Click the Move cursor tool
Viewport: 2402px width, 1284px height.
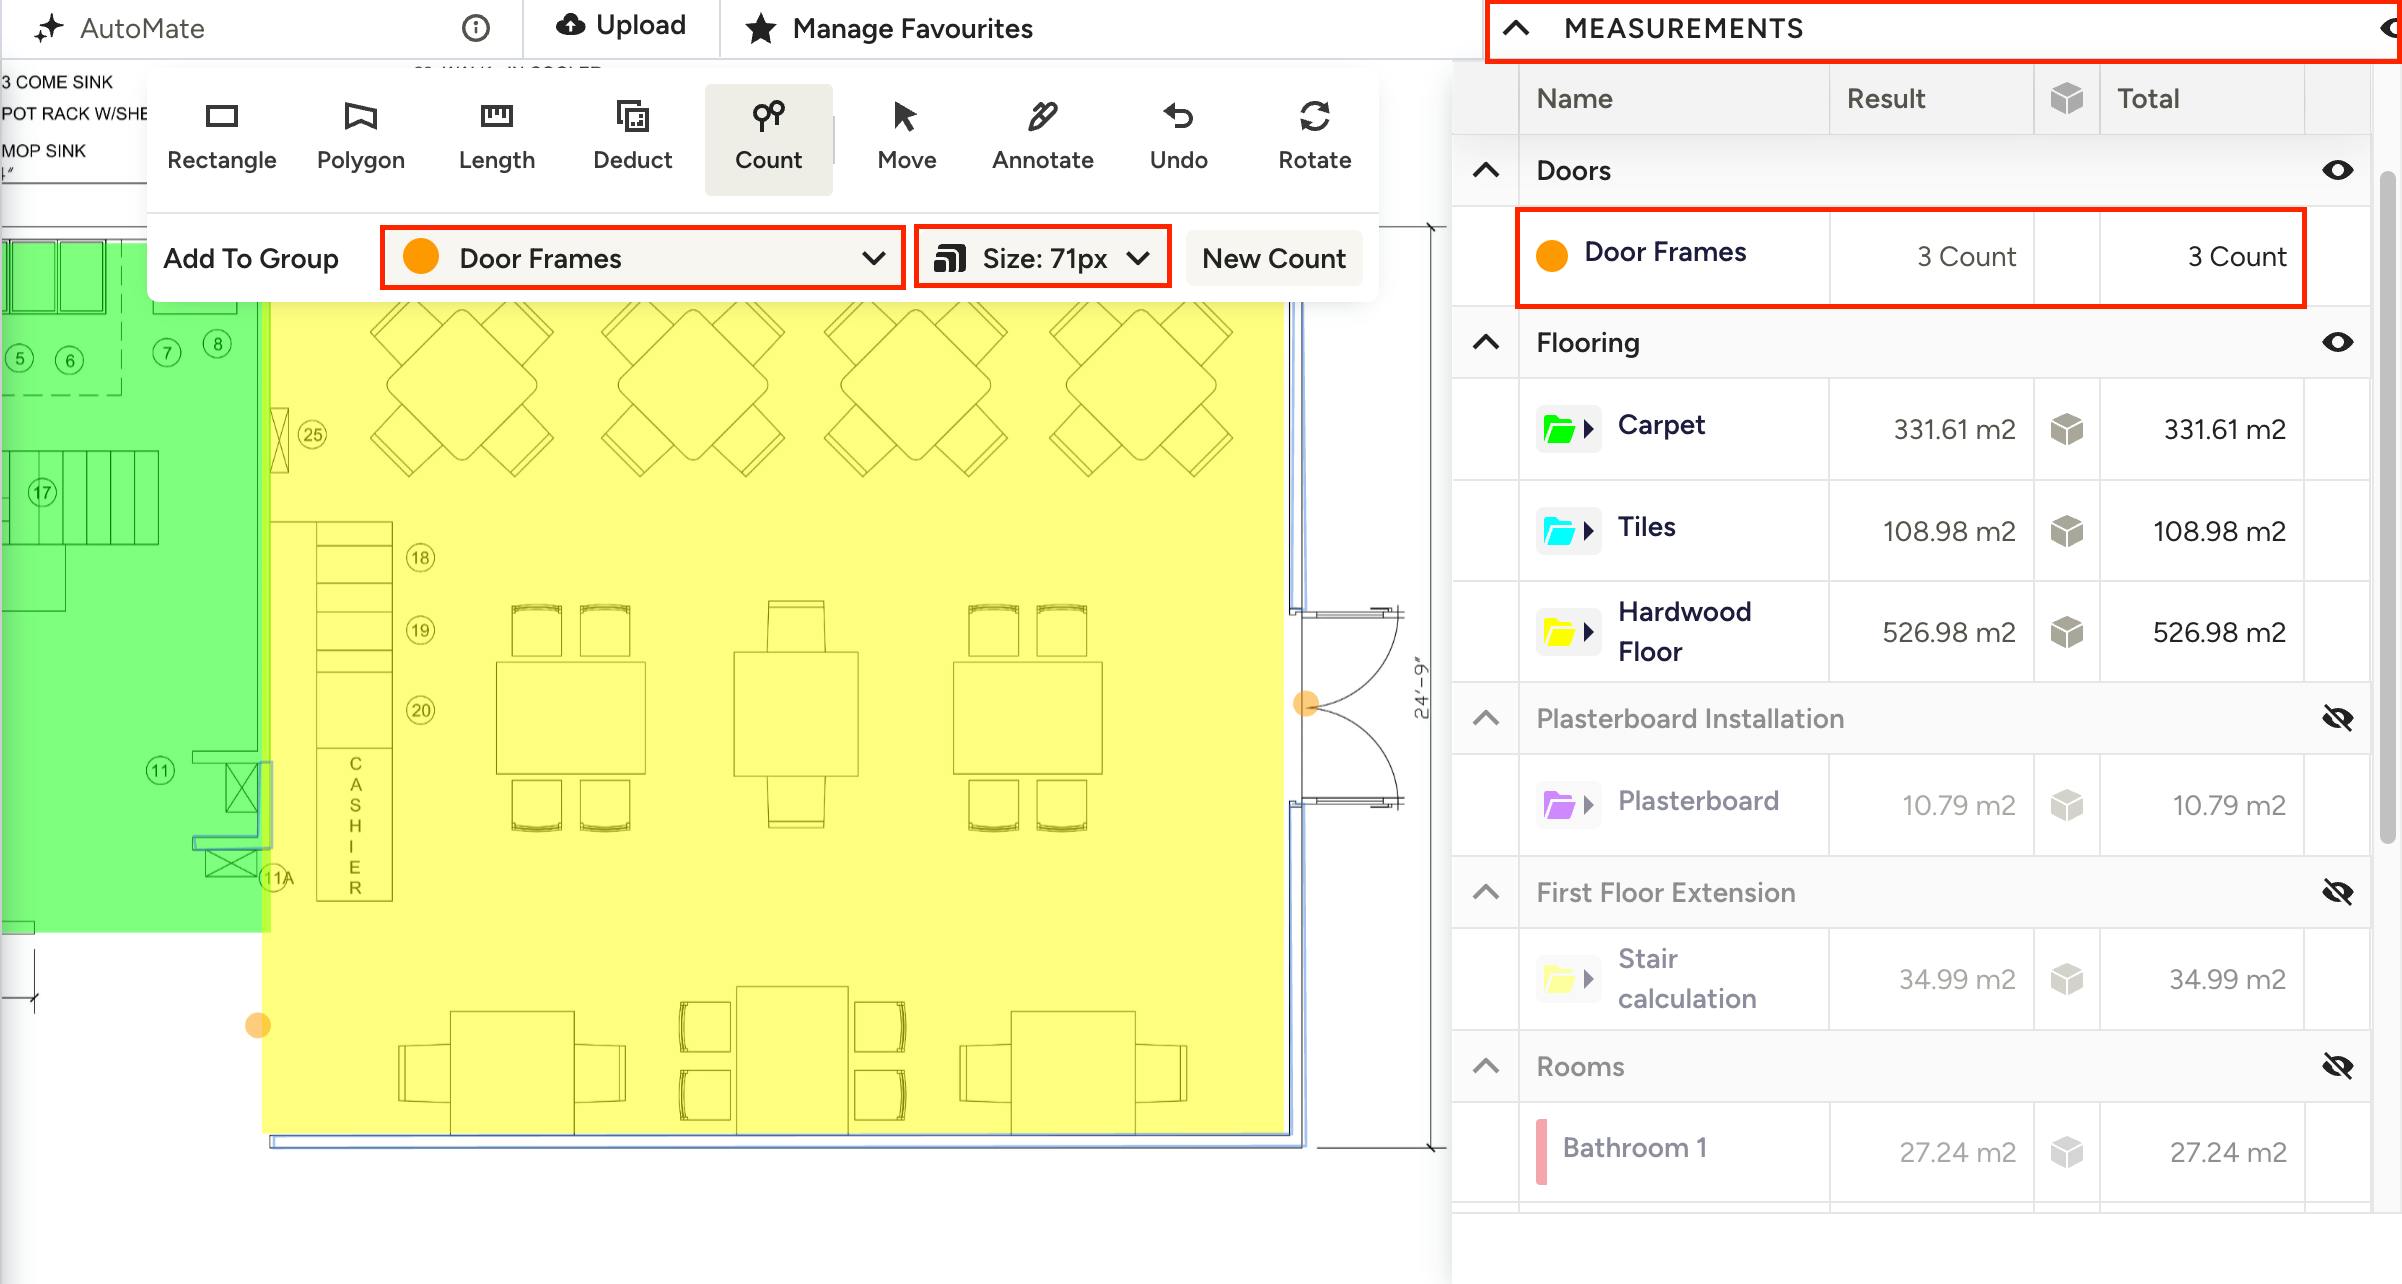[x=906, y=138]
